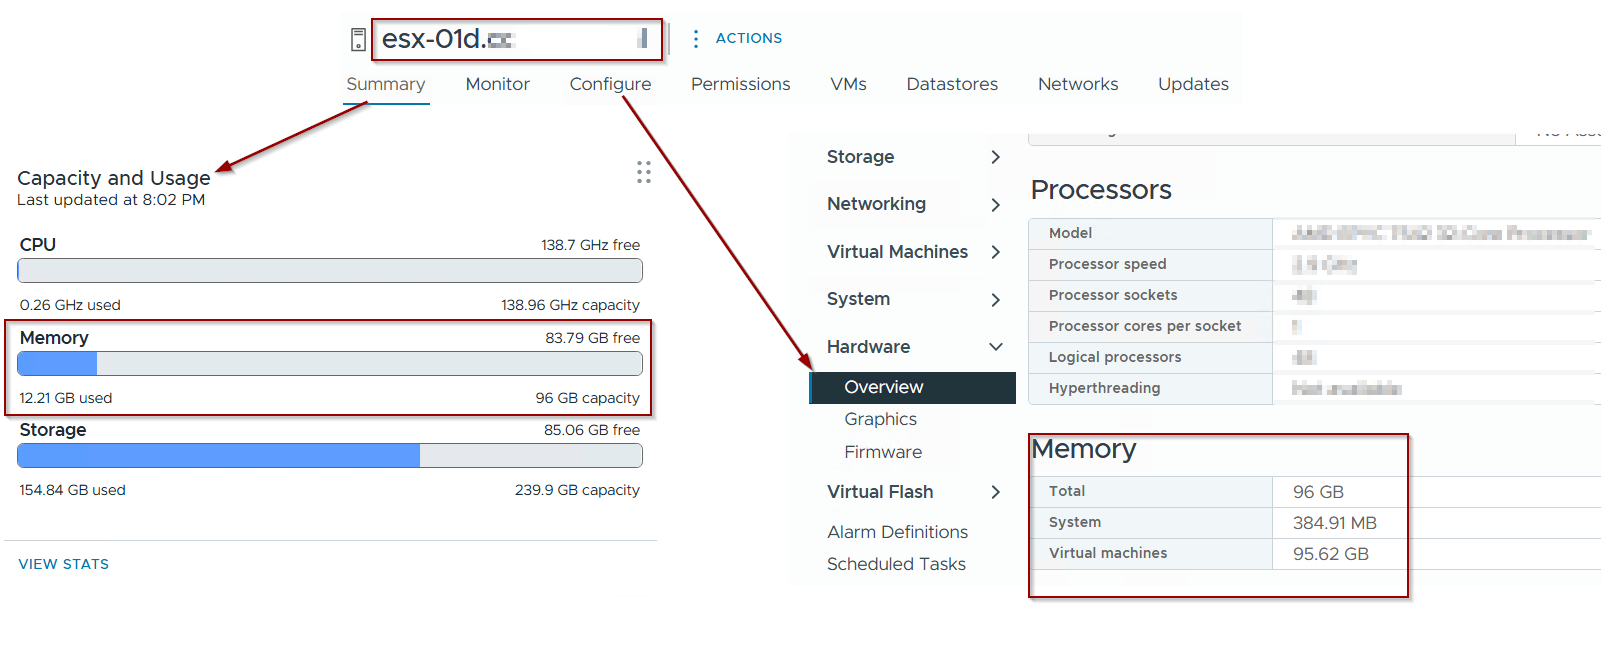Collapse the Hardware section

995,347
